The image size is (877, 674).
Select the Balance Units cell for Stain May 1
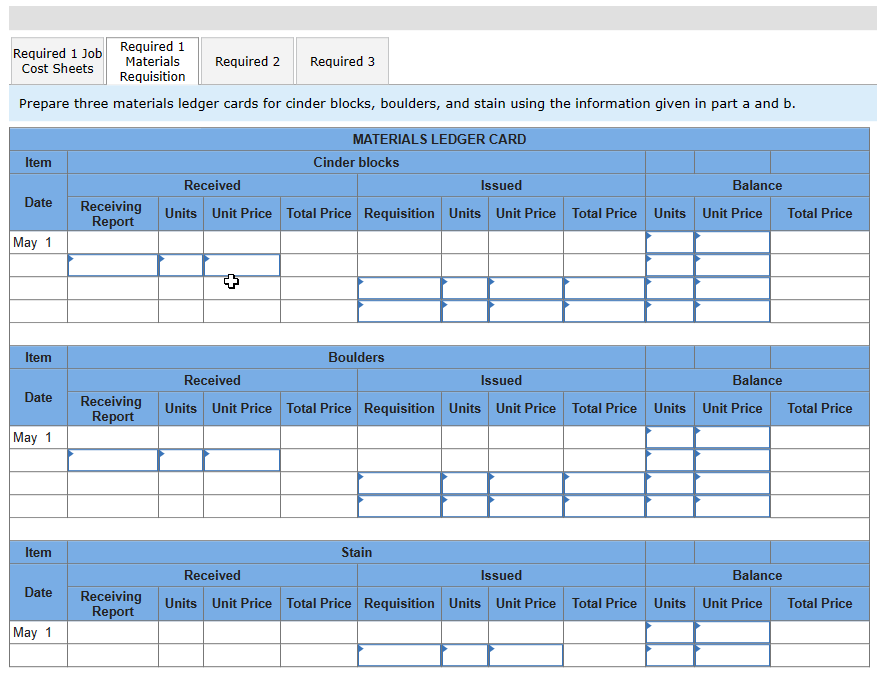669,632
